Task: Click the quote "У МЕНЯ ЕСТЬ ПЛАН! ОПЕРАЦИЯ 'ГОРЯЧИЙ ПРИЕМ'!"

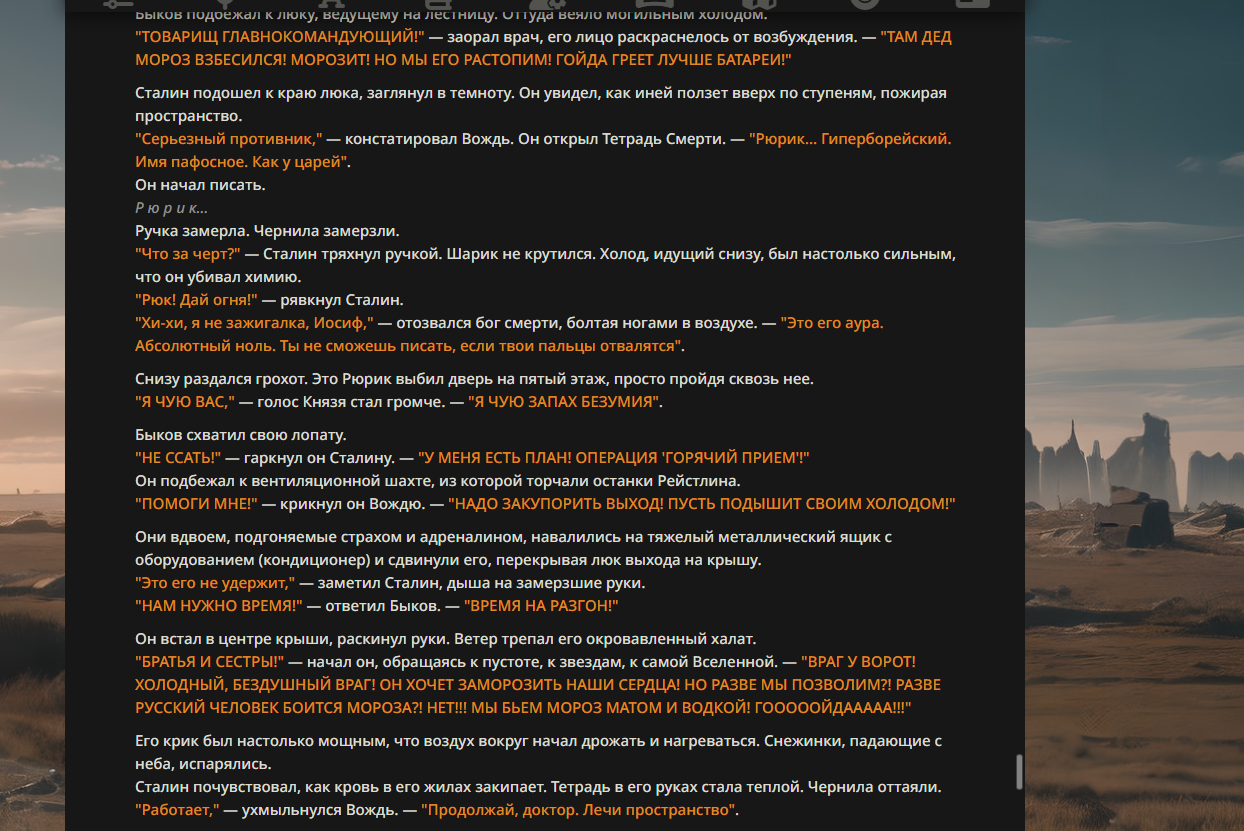Action: (x=614, y=459)
